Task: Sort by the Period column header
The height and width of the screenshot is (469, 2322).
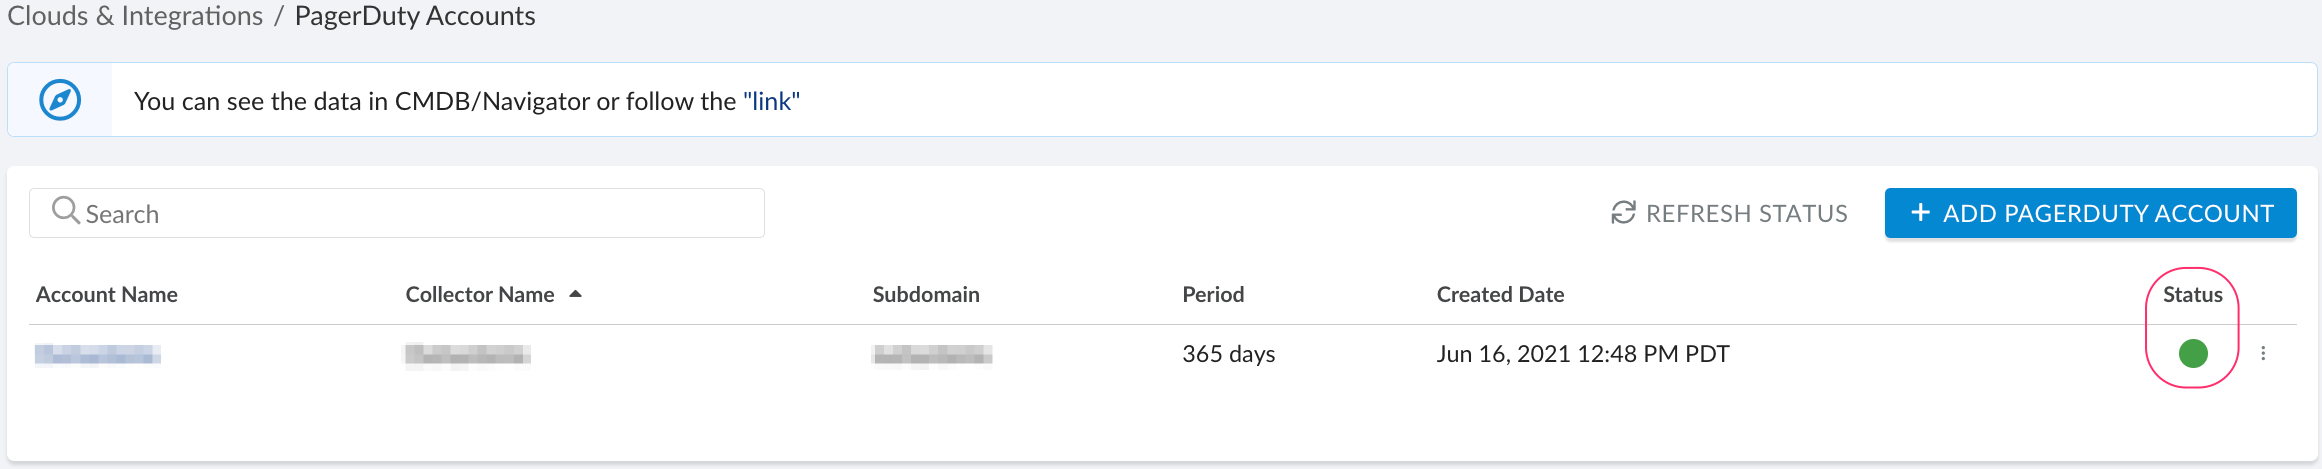Action: click(x=1213, y=295)
